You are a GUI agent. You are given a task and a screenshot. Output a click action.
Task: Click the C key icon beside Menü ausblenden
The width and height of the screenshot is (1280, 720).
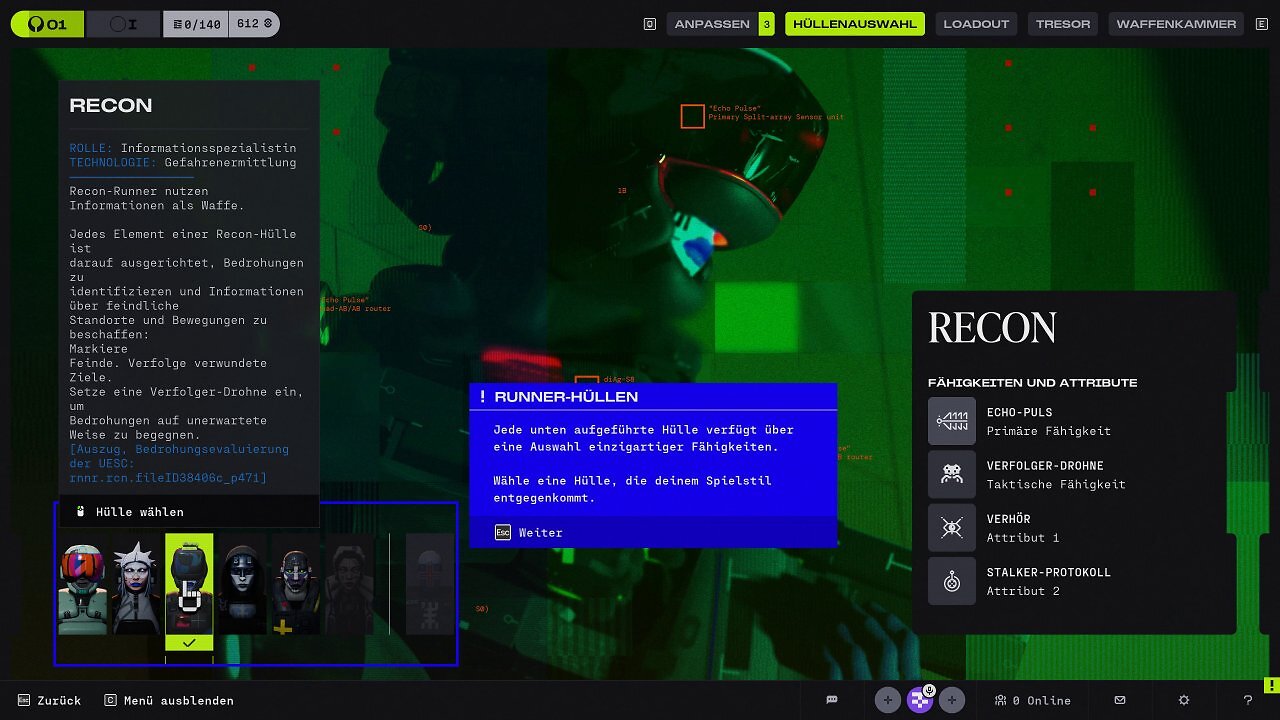(x=111, y=700)
